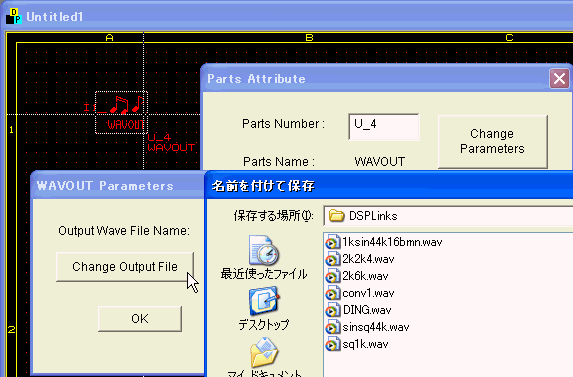Select file name sinsq44k.wav
Viewport: 573px width, 377px height.
click(376, 327)
